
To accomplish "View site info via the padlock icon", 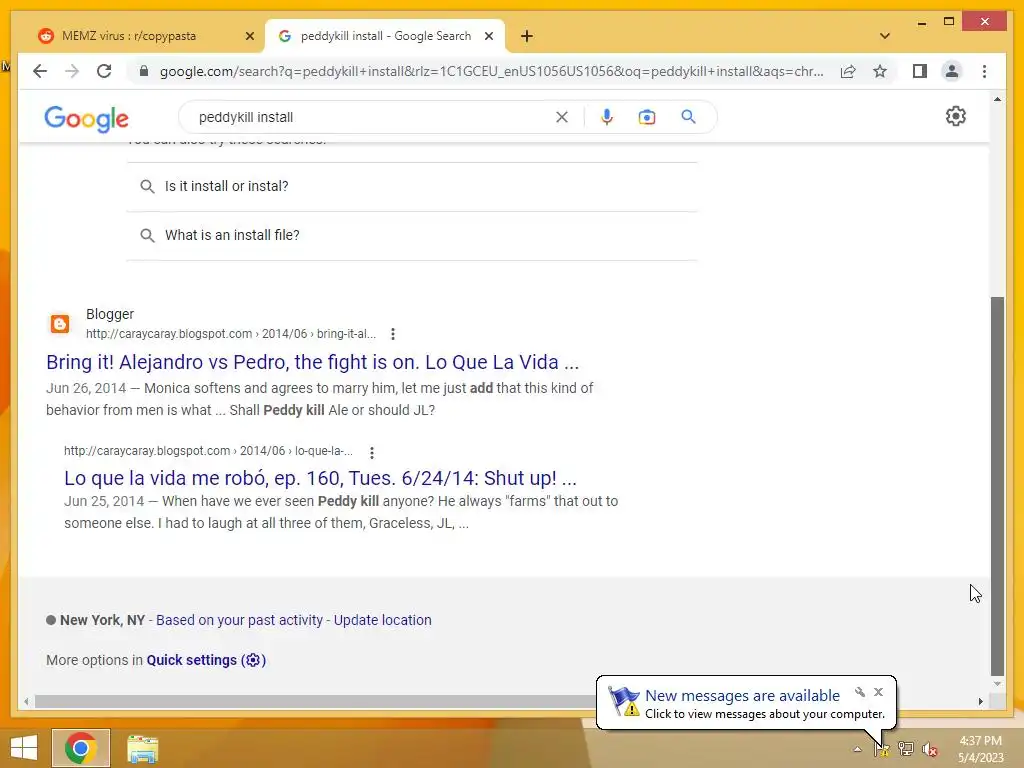I will 144,71.
